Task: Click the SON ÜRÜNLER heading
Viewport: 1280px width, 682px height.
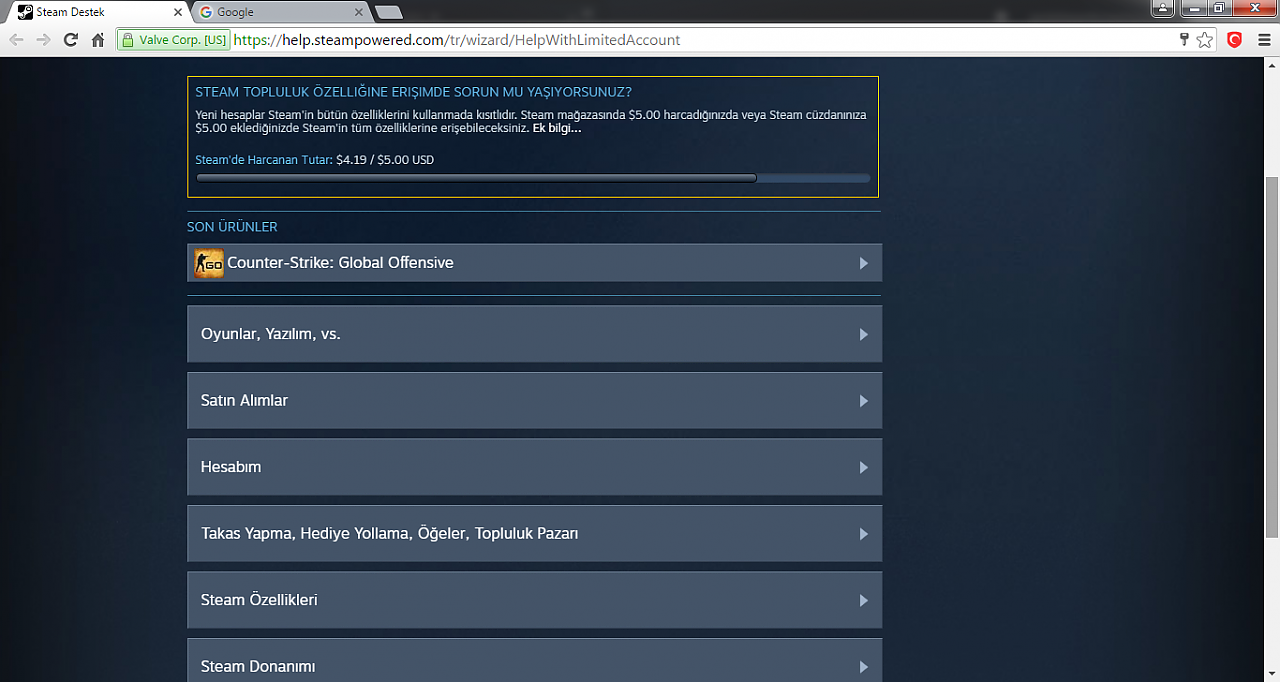Action: click(x=232, y=227)
